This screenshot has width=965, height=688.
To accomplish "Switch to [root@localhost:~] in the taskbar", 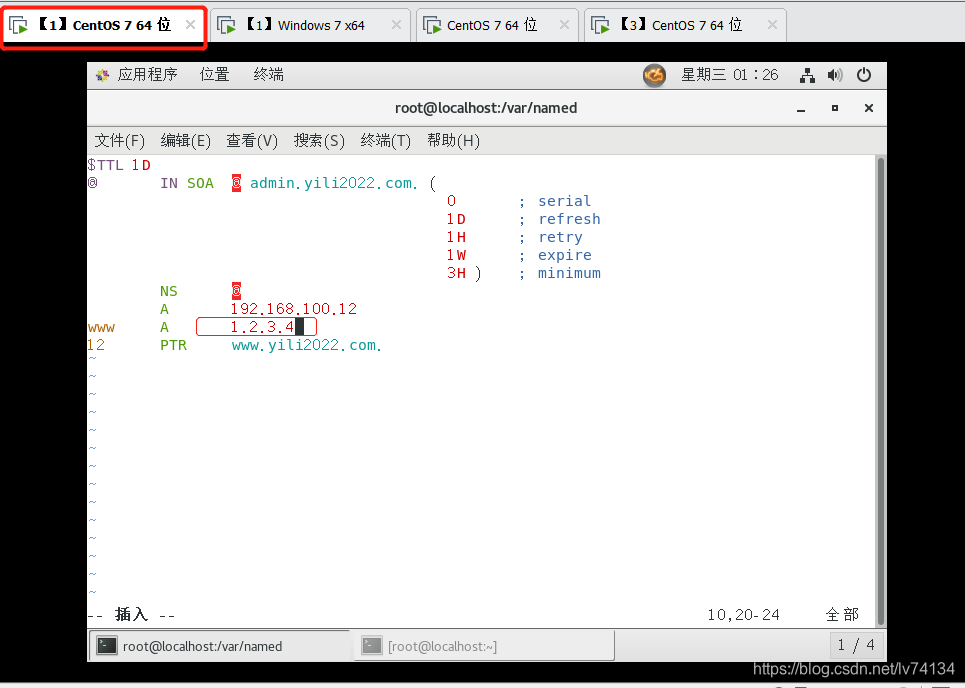I will pos(484,646).
